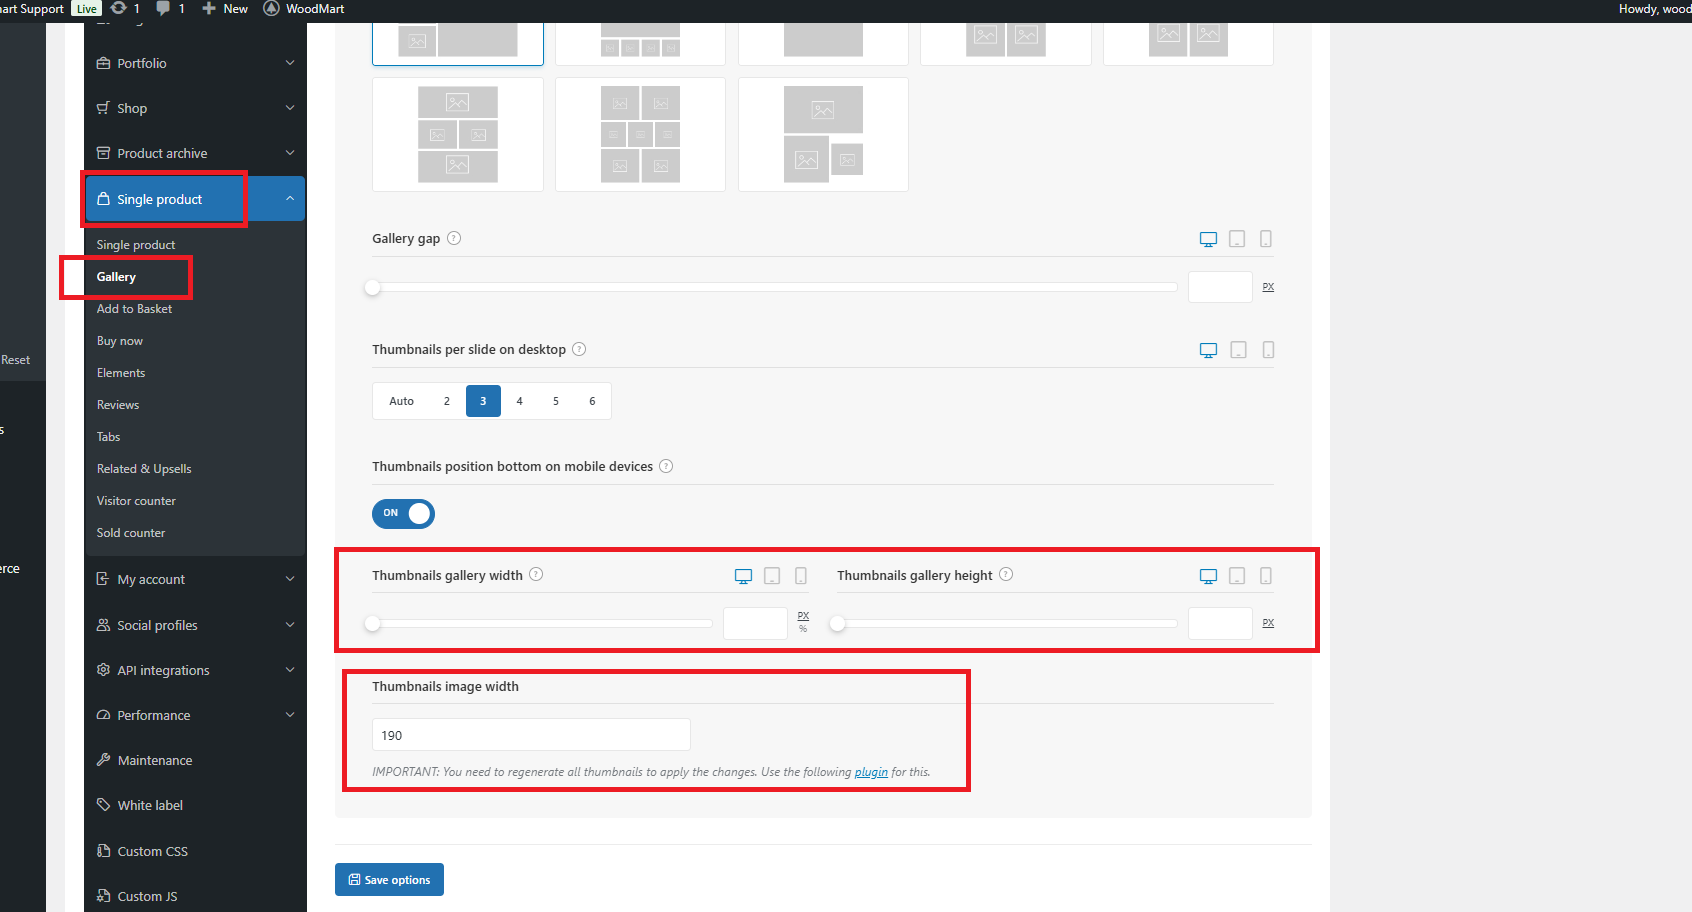The width and height of the screenshot is (1692, 912).
Task: Click the API integrations gear icon
Action: (103, 670)
